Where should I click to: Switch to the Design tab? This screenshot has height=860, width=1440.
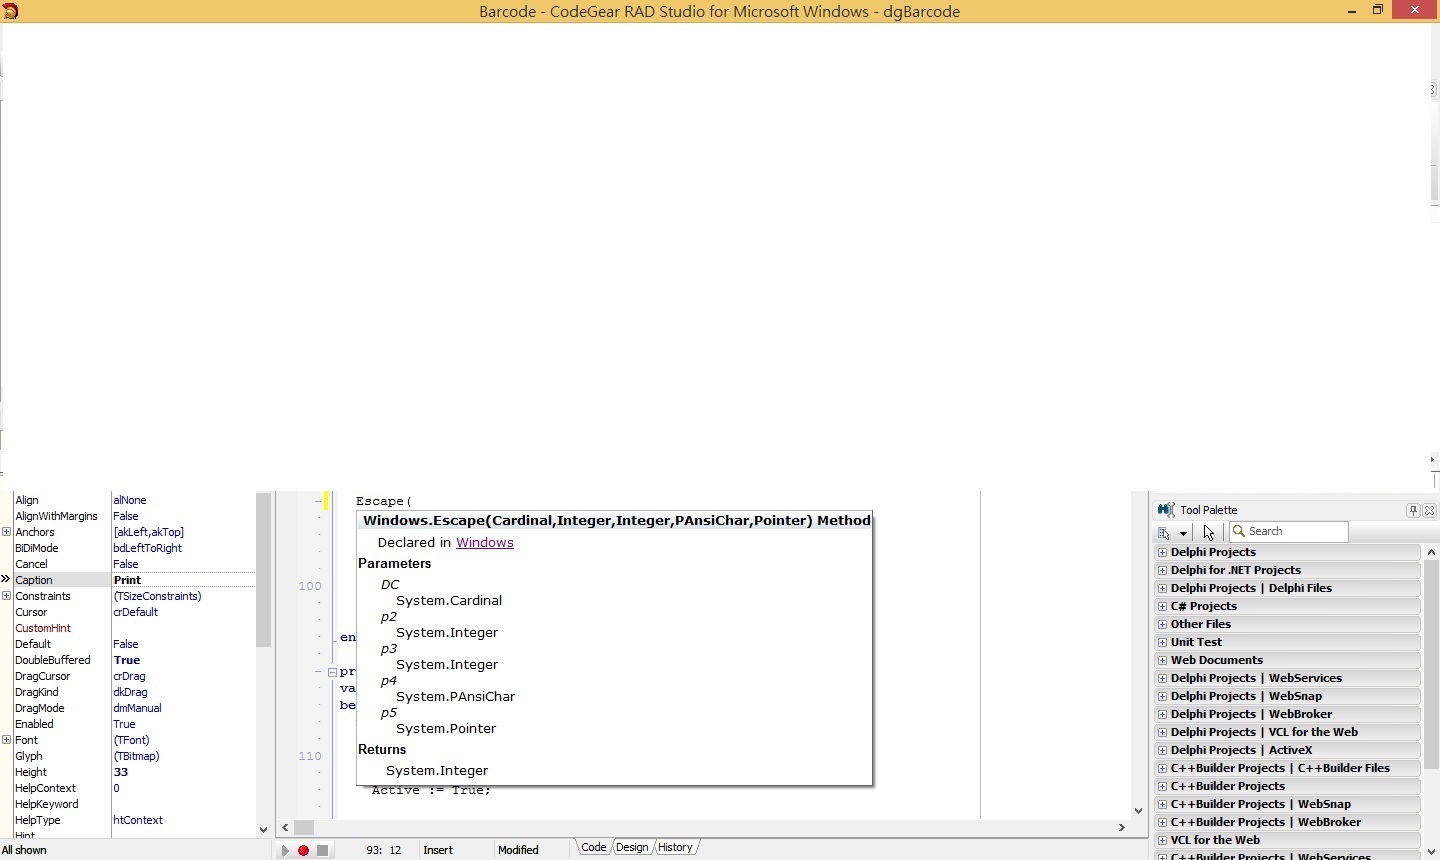(x=633, y=847)
